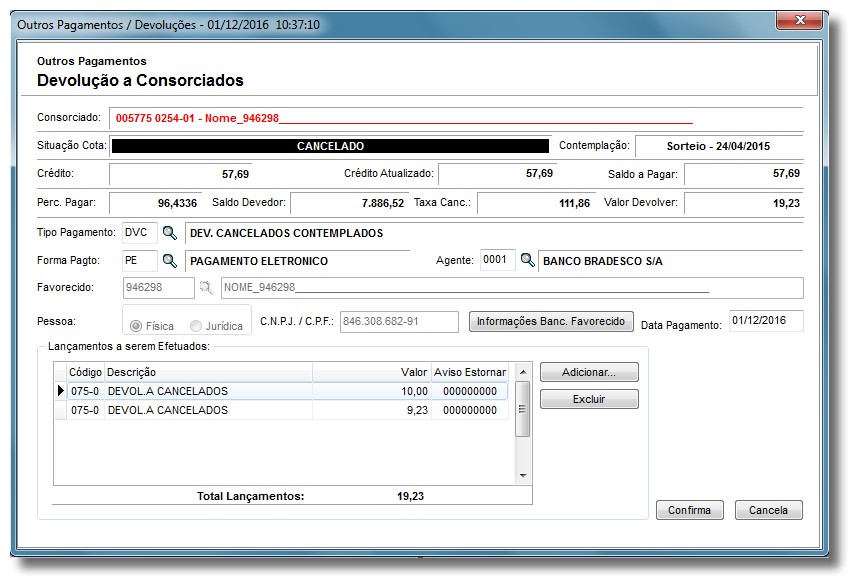The width and height of the screenshot is (849, 576).
Task: Click the Valor column header
Action: [x=372, y=372]
